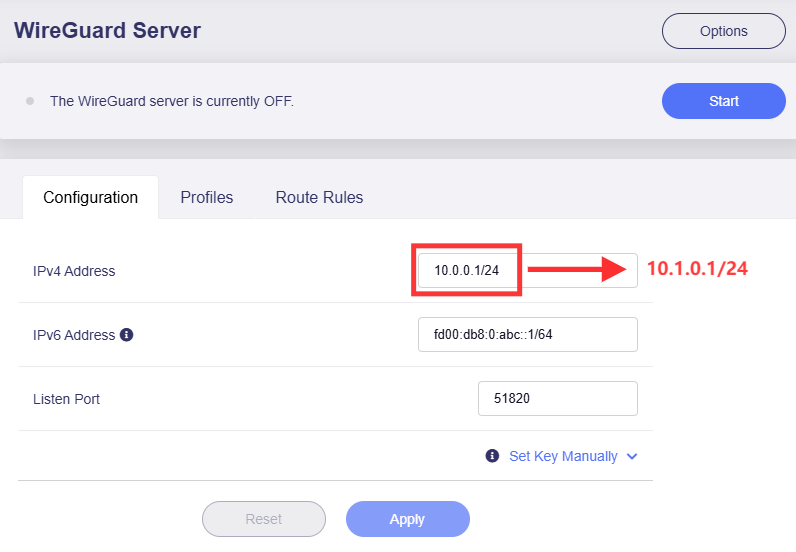The image size is (796, 552).
Task: Focus the IPv6 Address input field
Action: (x=527, y=335)
